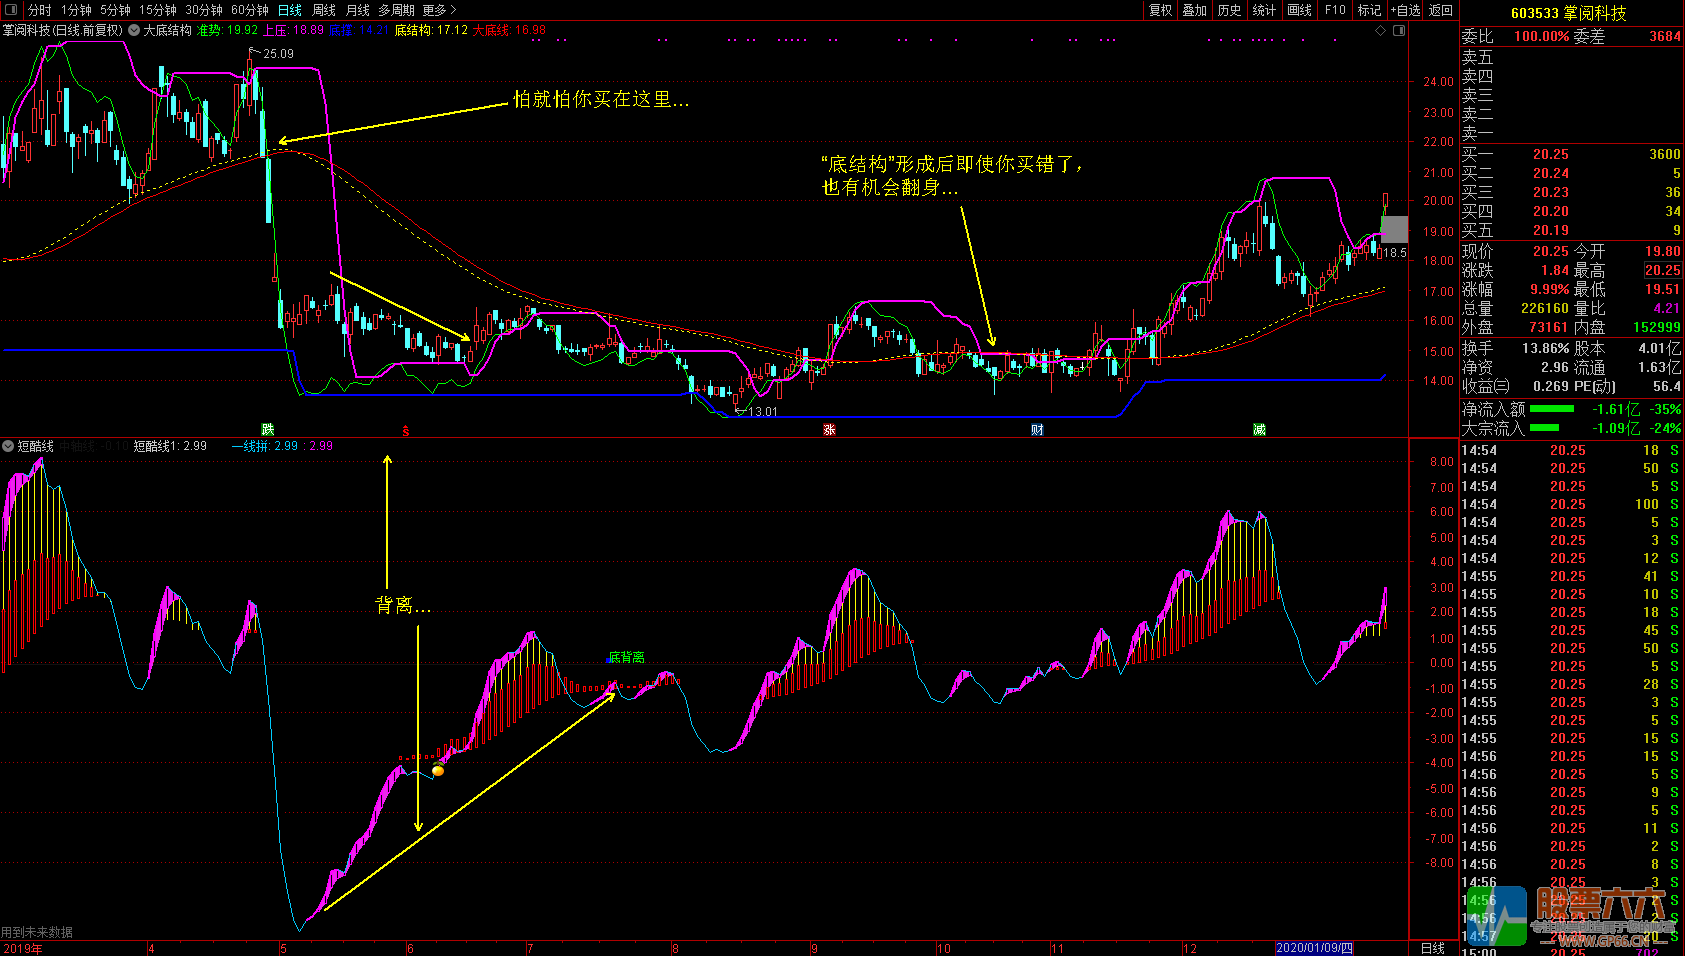Screen dimensions: 1685x956
Task: Click the diamond icon above the main chart
Action: (1381, 30)
